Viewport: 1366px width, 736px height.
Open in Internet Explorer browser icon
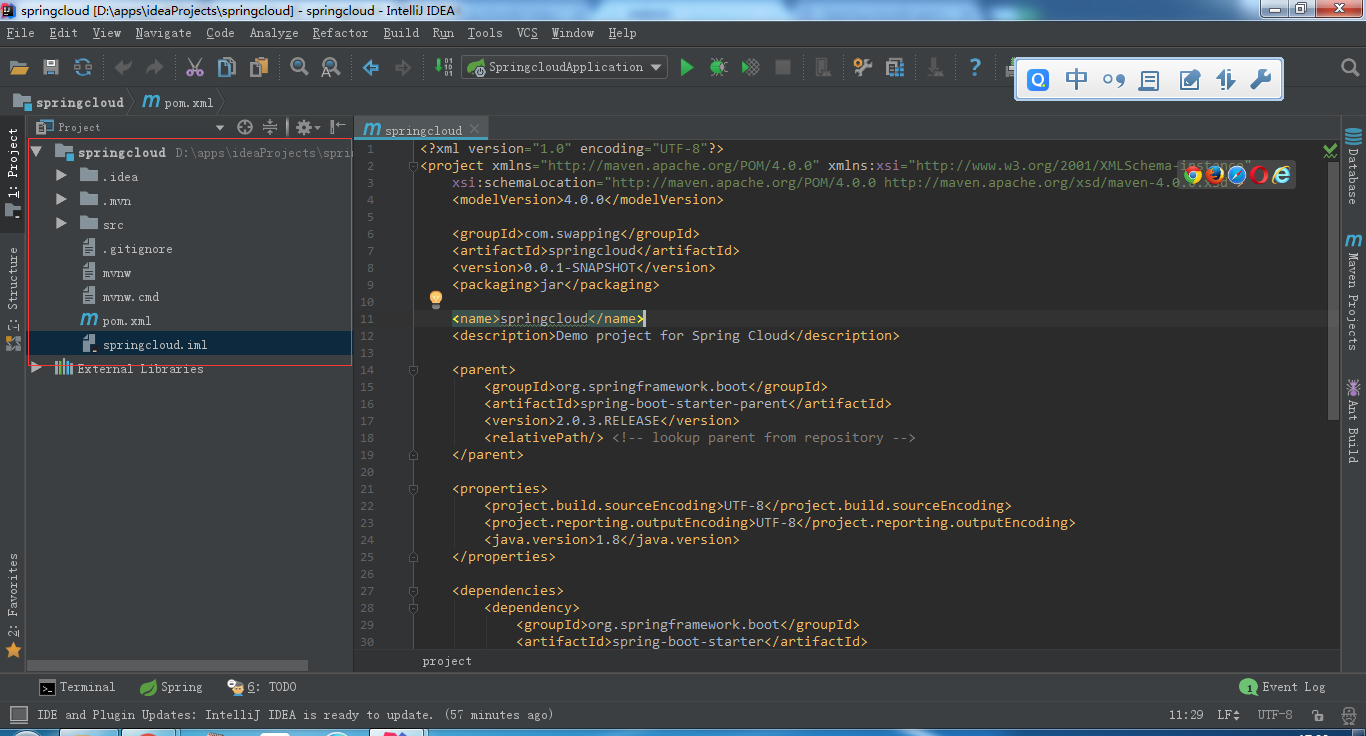point(1281,175)
